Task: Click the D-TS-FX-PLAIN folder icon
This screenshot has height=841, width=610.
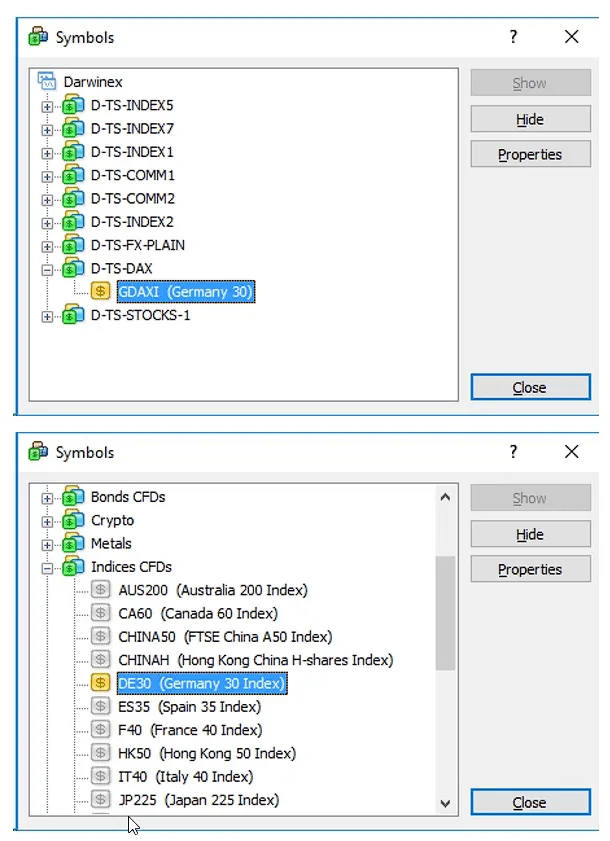Action: (x=73, y=245)
